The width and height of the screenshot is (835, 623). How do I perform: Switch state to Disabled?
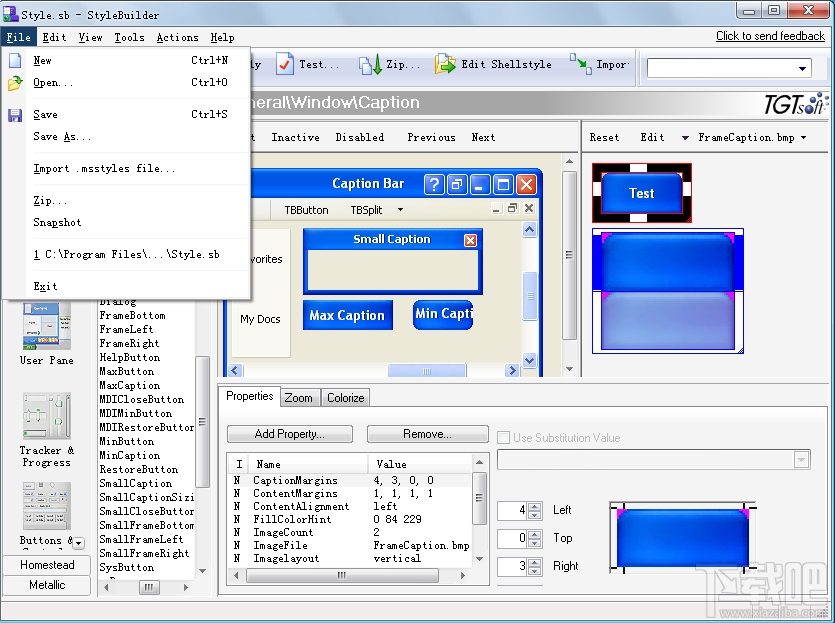pos(360,137)
